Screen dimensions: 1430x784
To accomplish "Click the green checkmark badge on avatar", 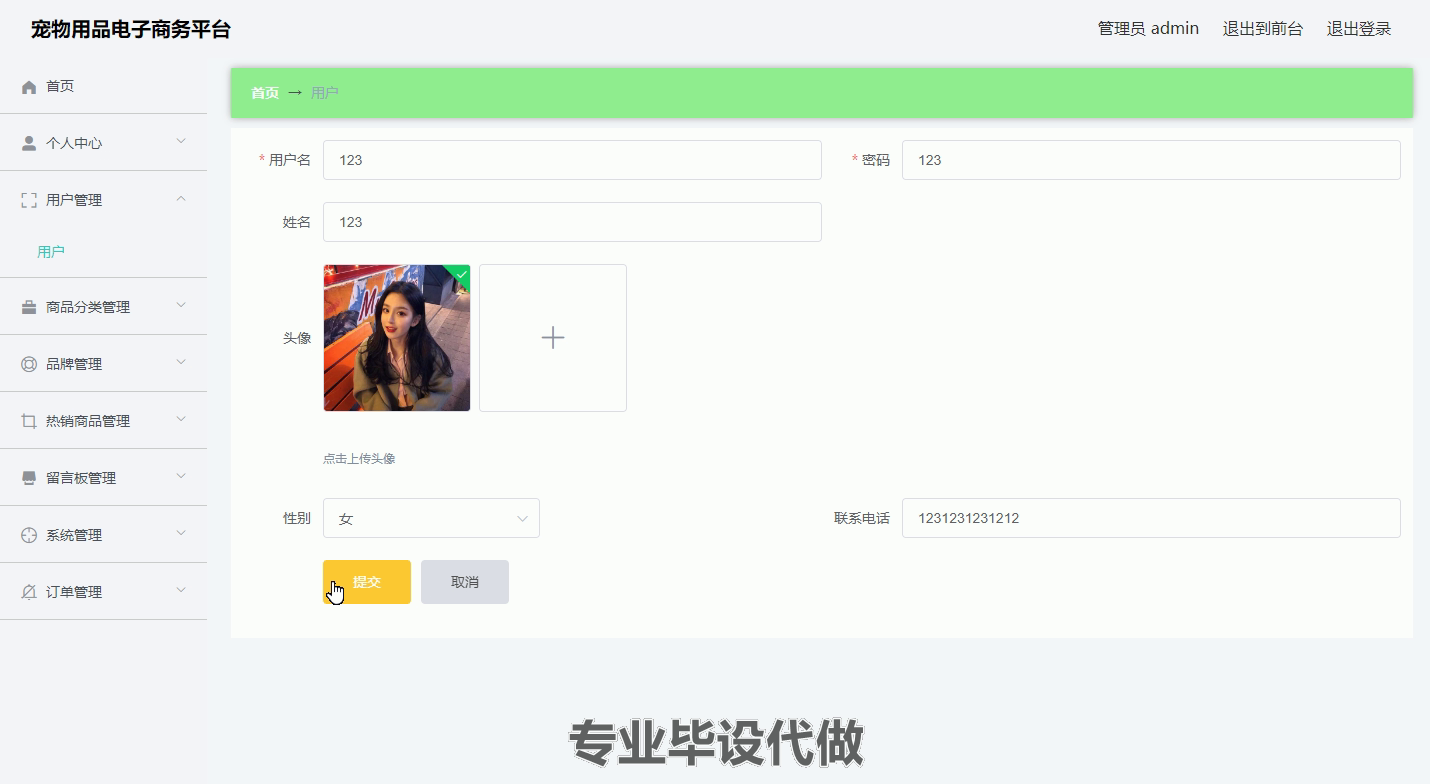I will click(461, 274).
